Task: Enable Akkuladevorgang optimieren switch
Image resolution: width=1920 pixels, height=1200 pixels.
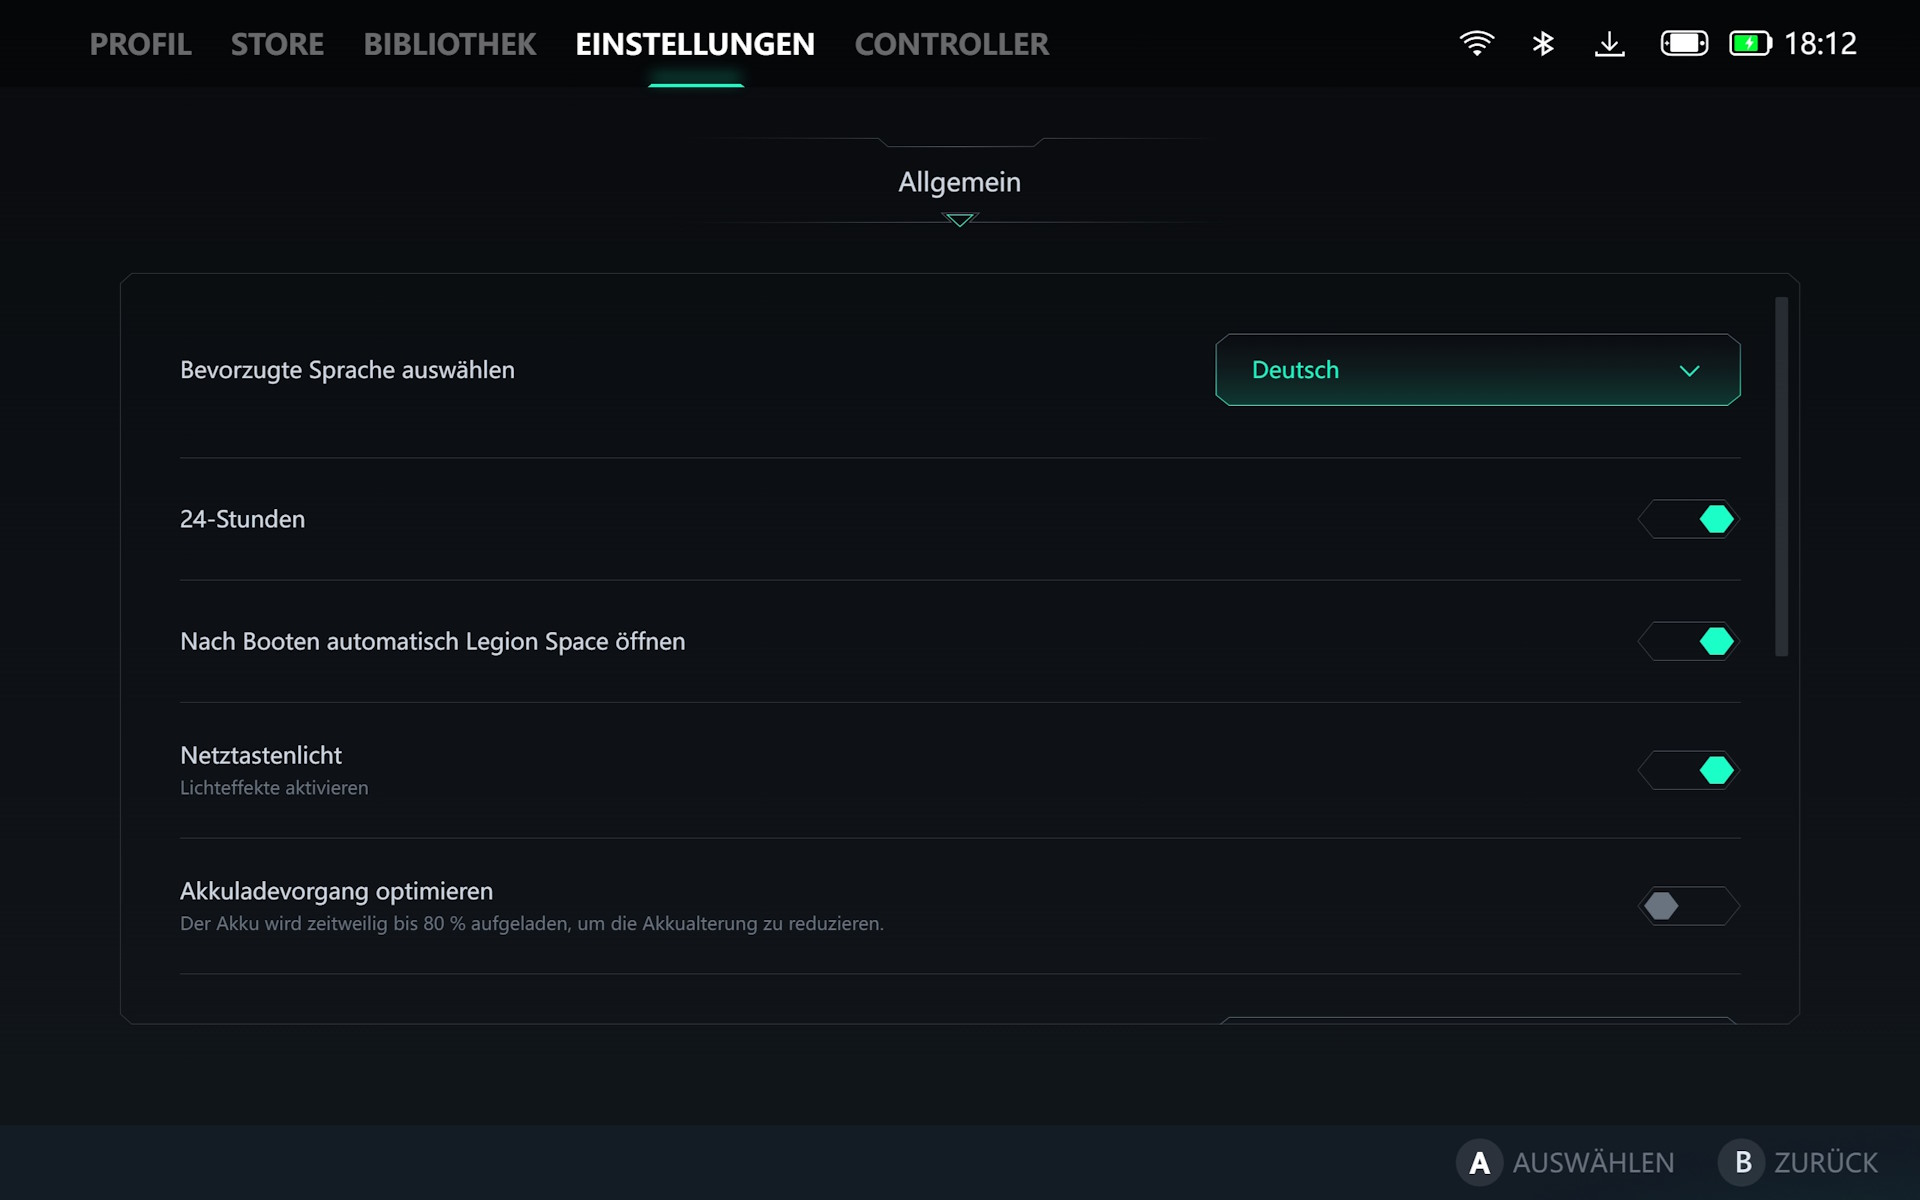Action: tap(1689, 906)
